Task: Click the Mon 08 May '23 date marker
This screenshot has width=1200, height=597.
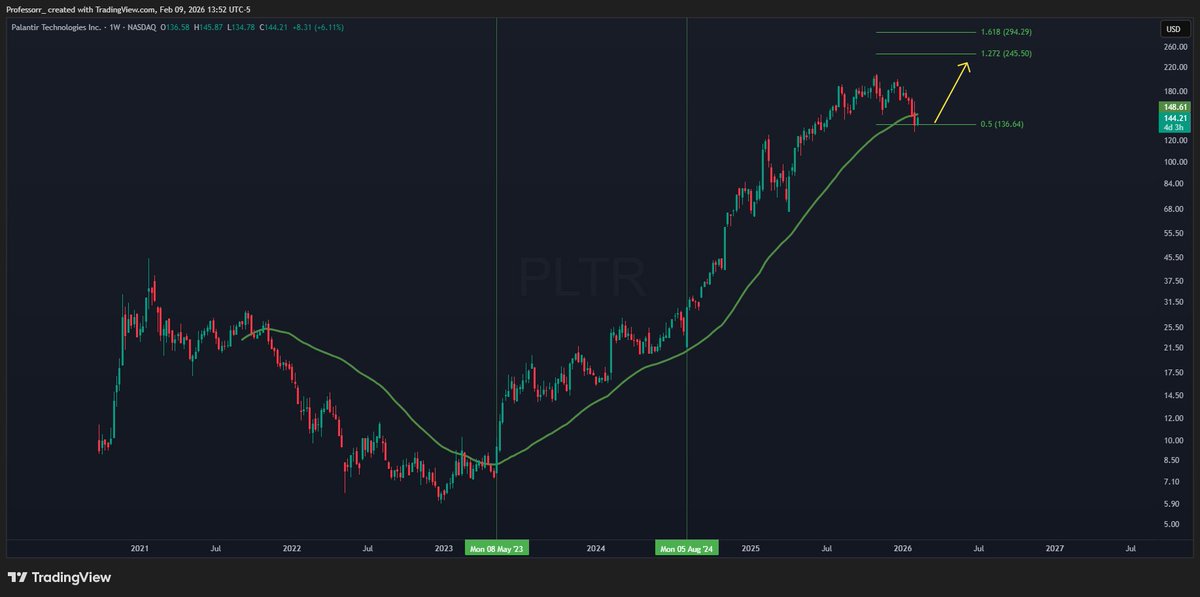Action: click(496, 549)
